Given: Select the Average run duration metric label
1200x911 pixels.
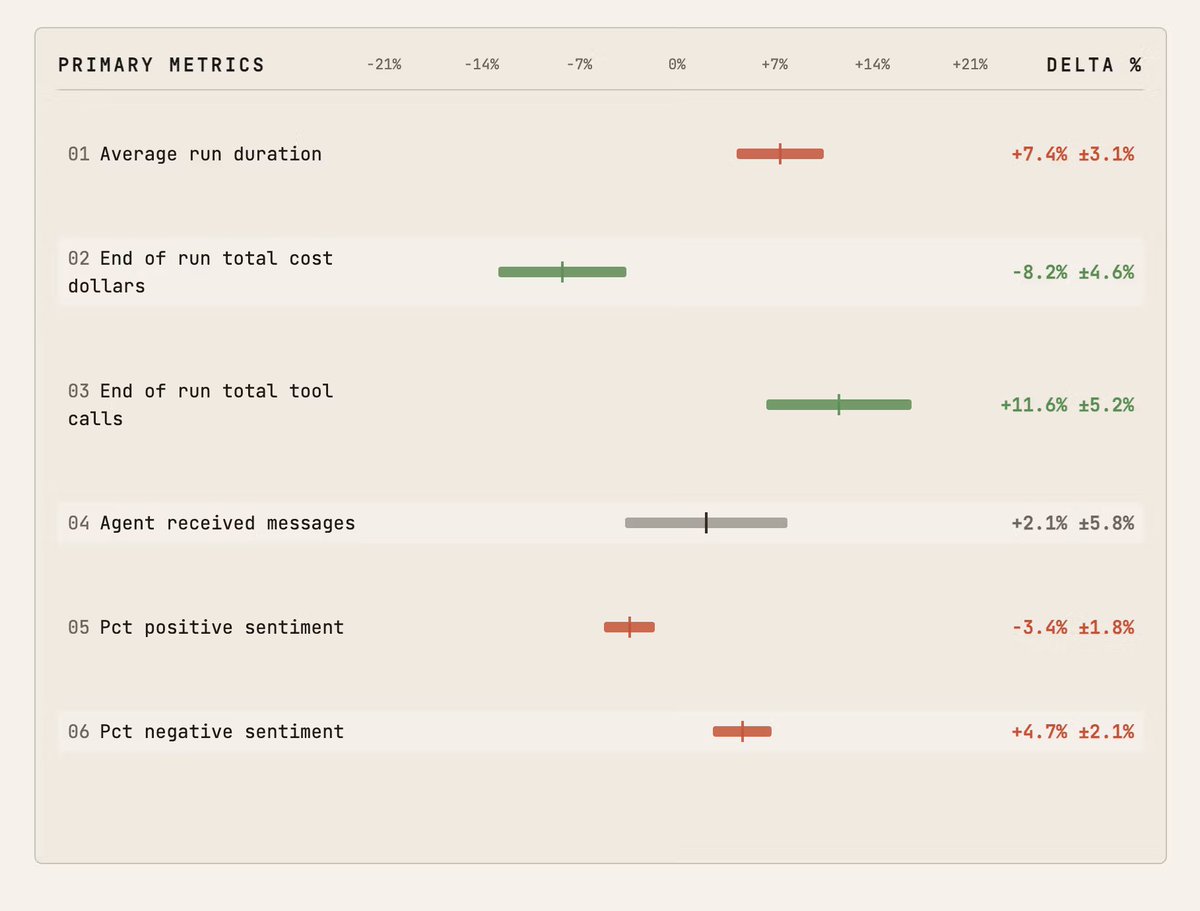Looking at the screenshot, I should [x=211, y=154].
